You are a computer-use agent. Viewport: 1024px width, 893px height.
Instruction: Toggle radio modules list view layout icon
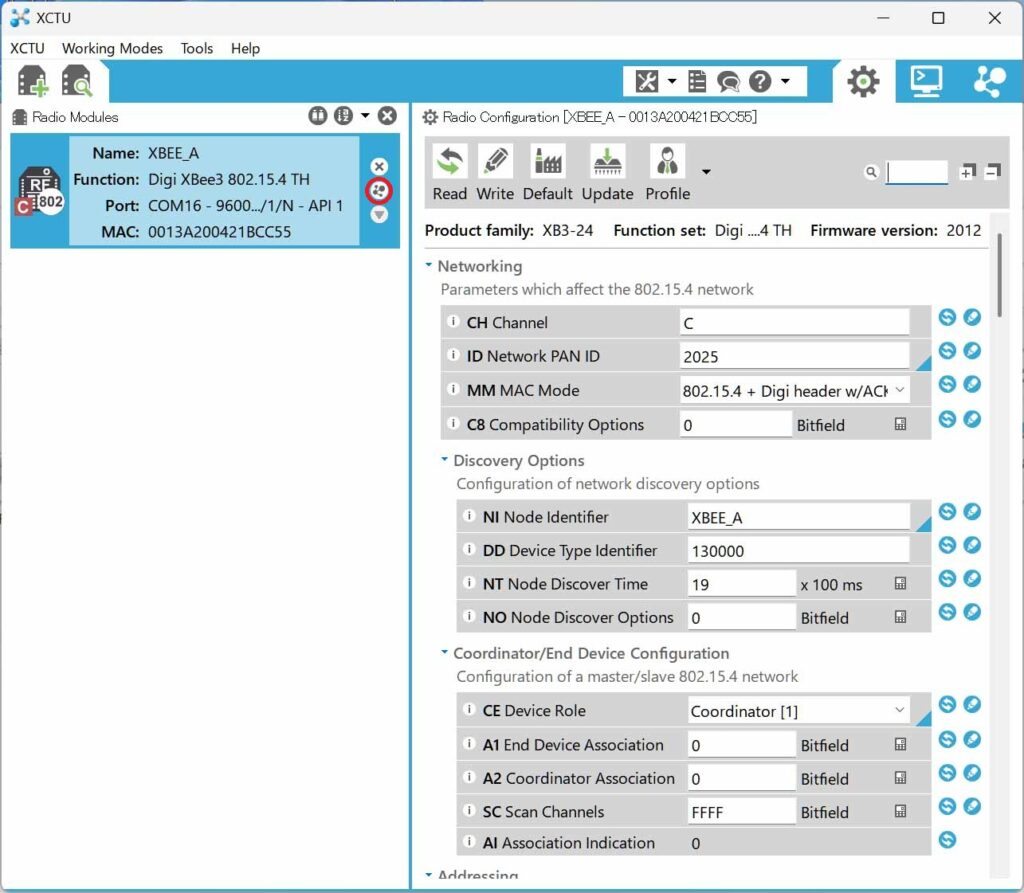pos(317,116)
